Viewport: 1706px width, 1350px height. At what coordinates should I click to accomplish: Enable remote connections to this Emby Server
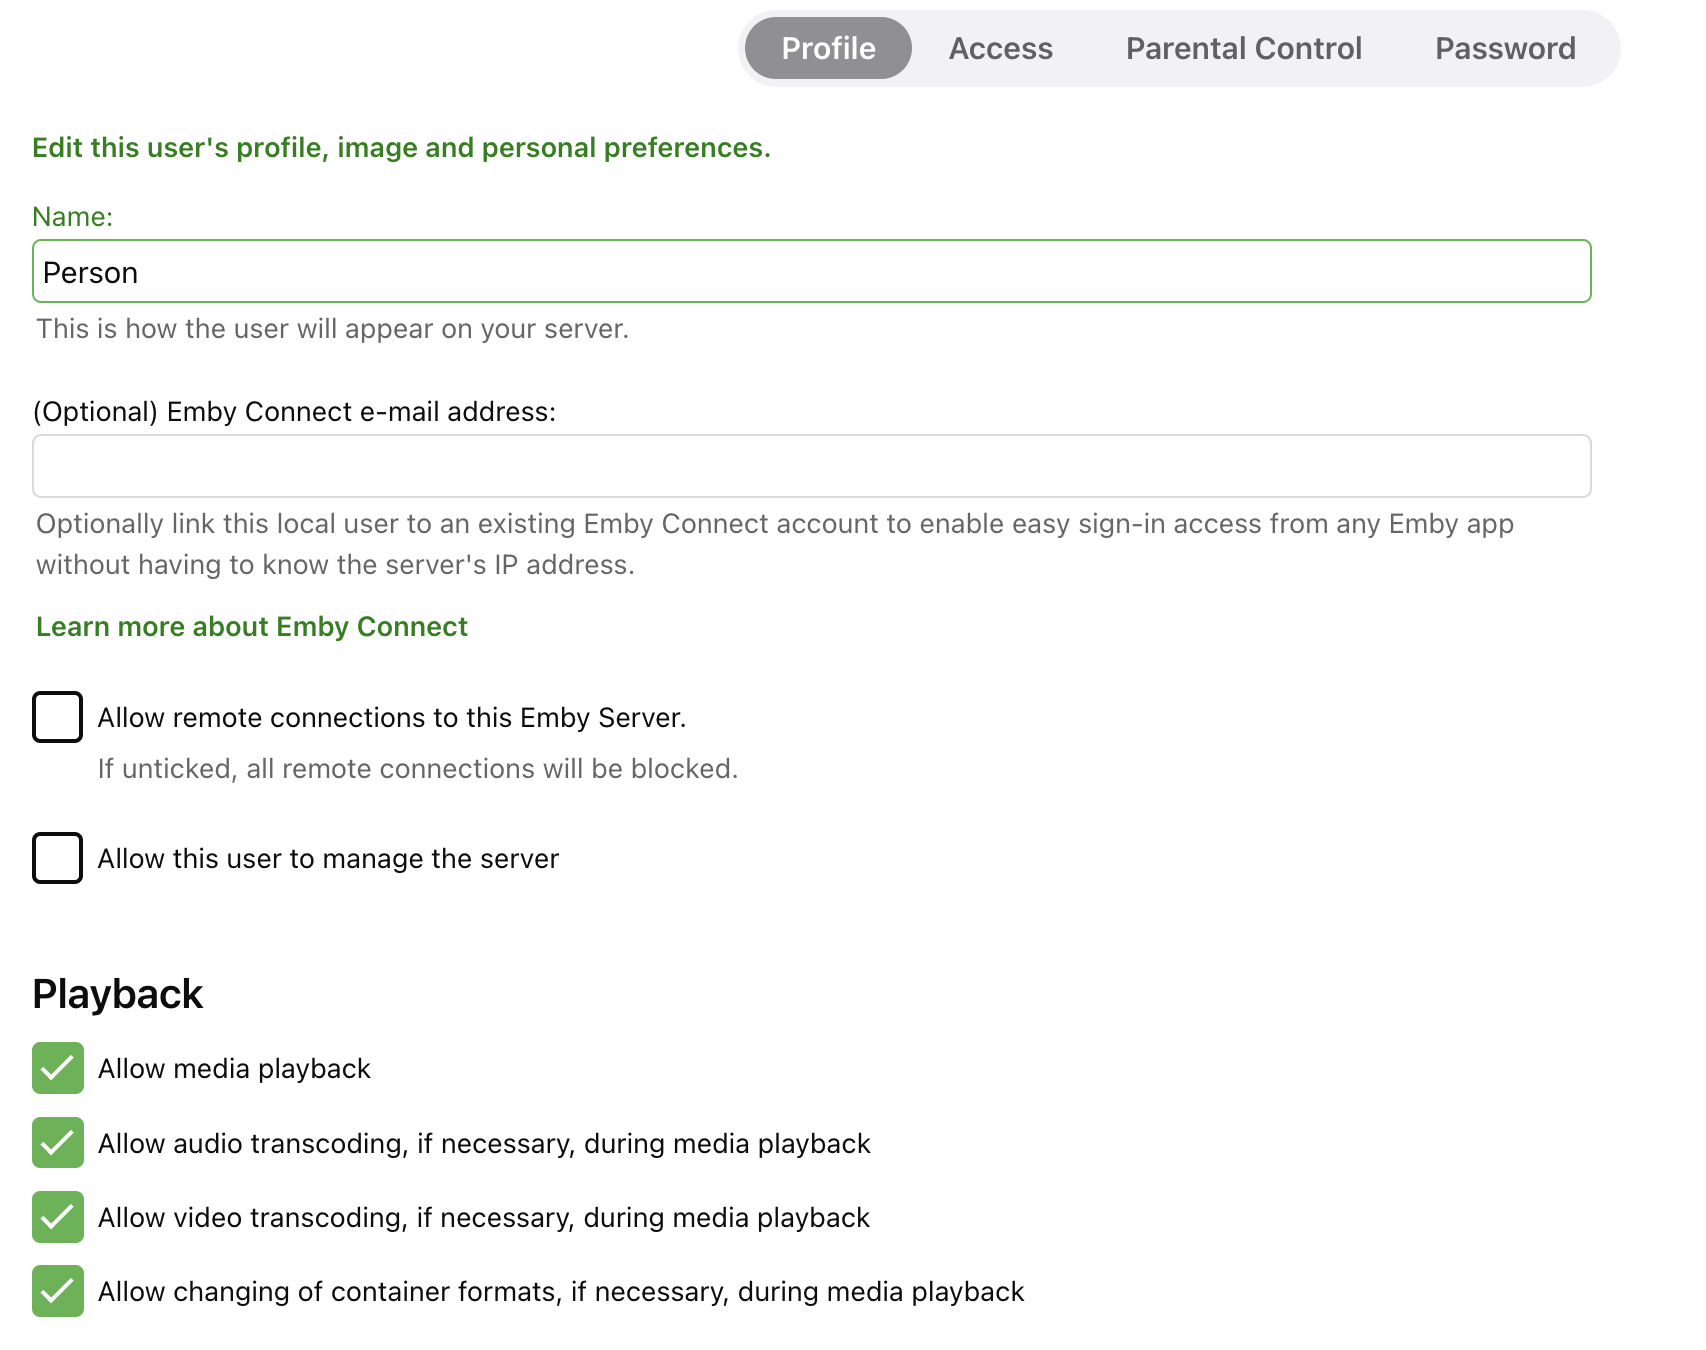[58, 717]
